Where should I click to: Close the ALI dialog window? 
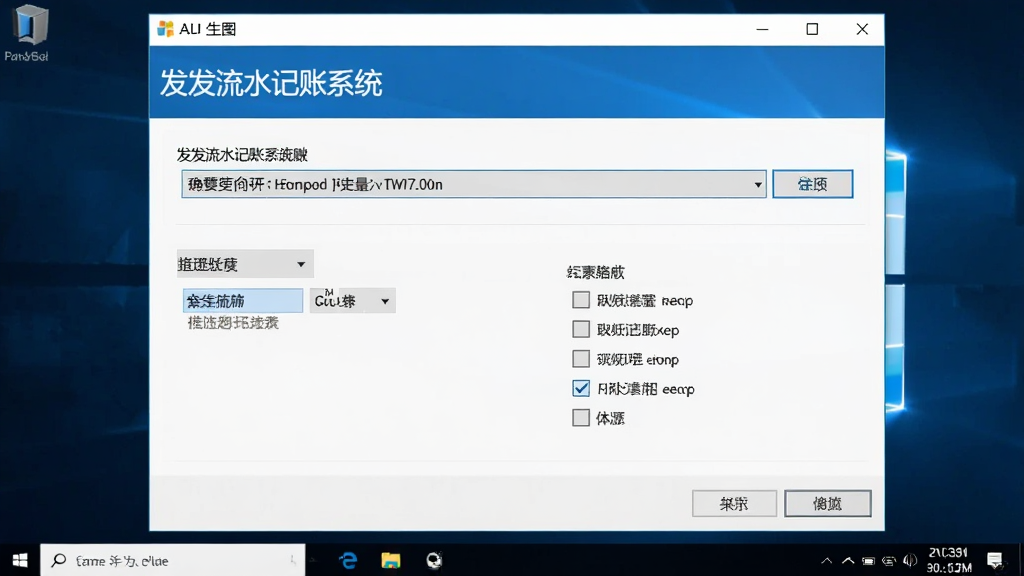861,29
